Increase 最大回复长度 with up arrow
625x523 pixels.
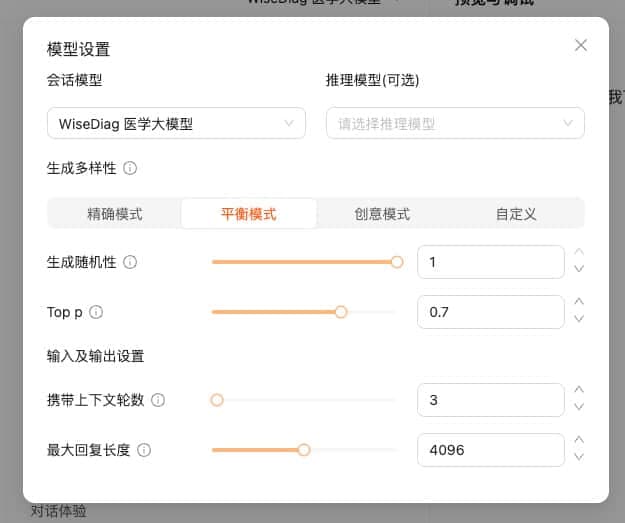[579, 440]
